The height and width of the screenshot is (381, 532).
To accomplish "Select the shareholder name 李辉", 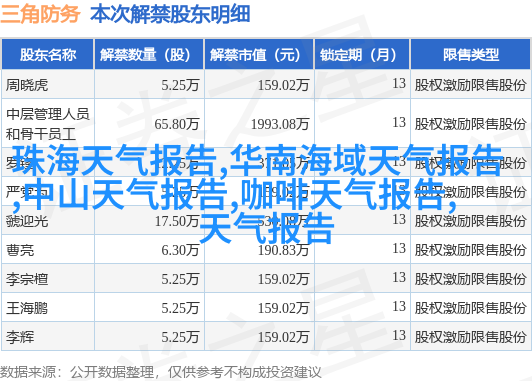I will [x=20, y=337].
